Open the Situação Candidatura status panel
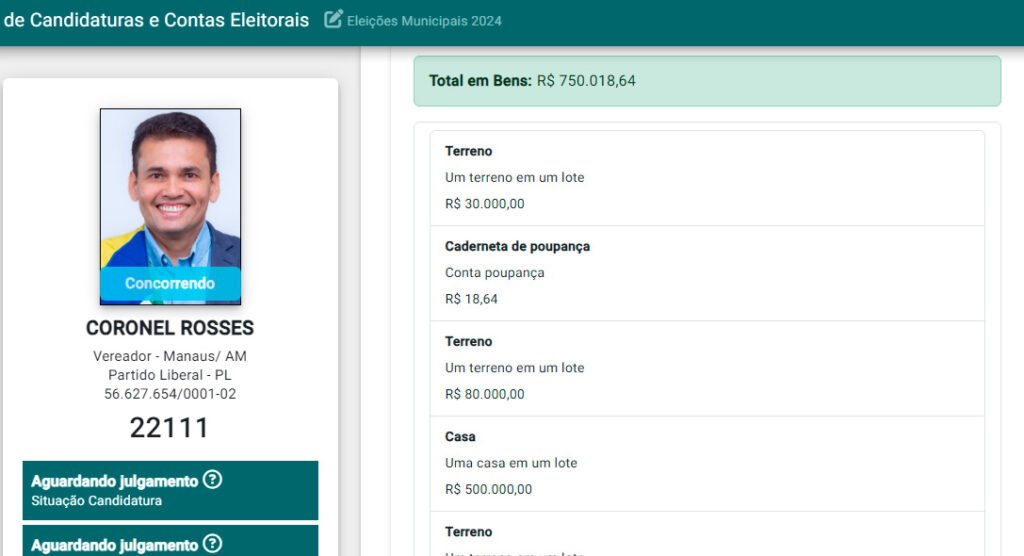The image size is (1024, 556). tap(170, 491)
